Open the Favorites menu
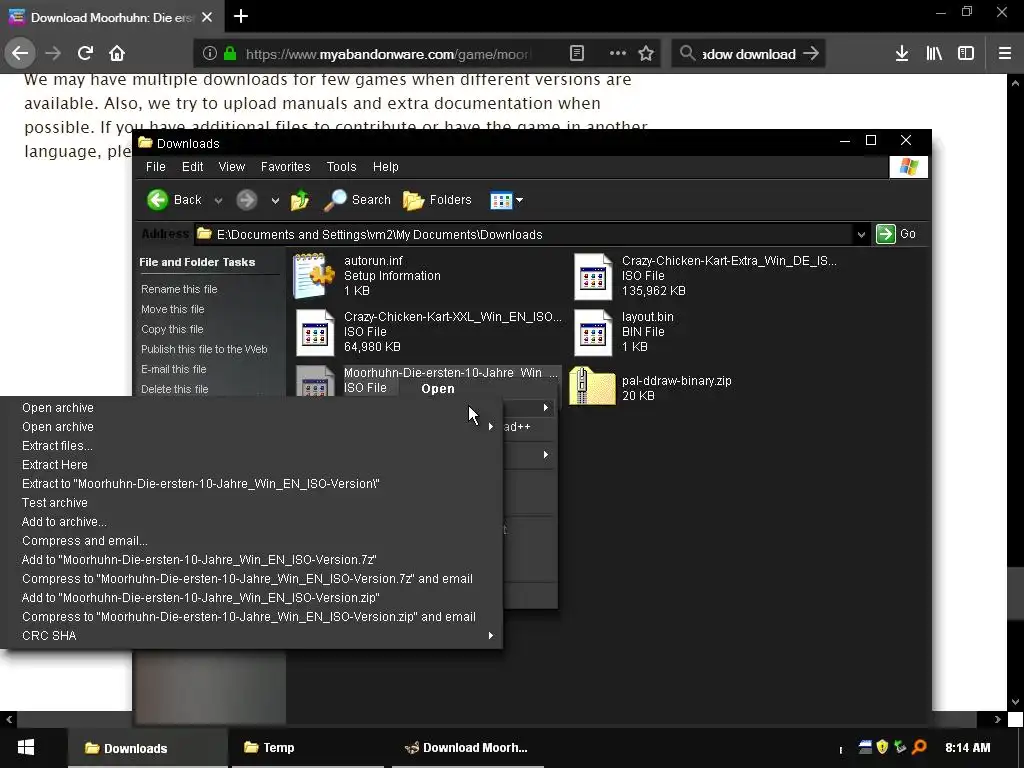The width and height of the screenshot is (1024, 768). (285, 167)
